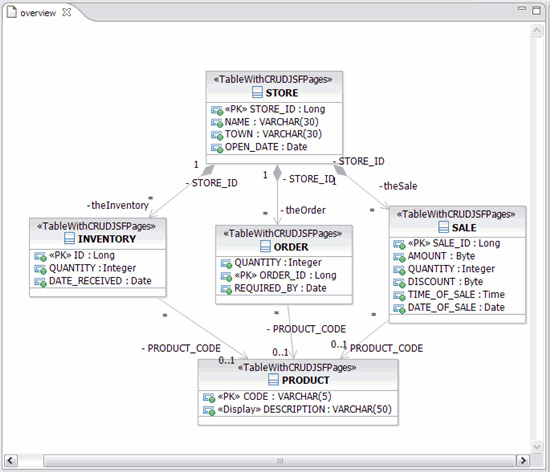Select the SALE table icon
550x472 pixels.
(443, 227)
